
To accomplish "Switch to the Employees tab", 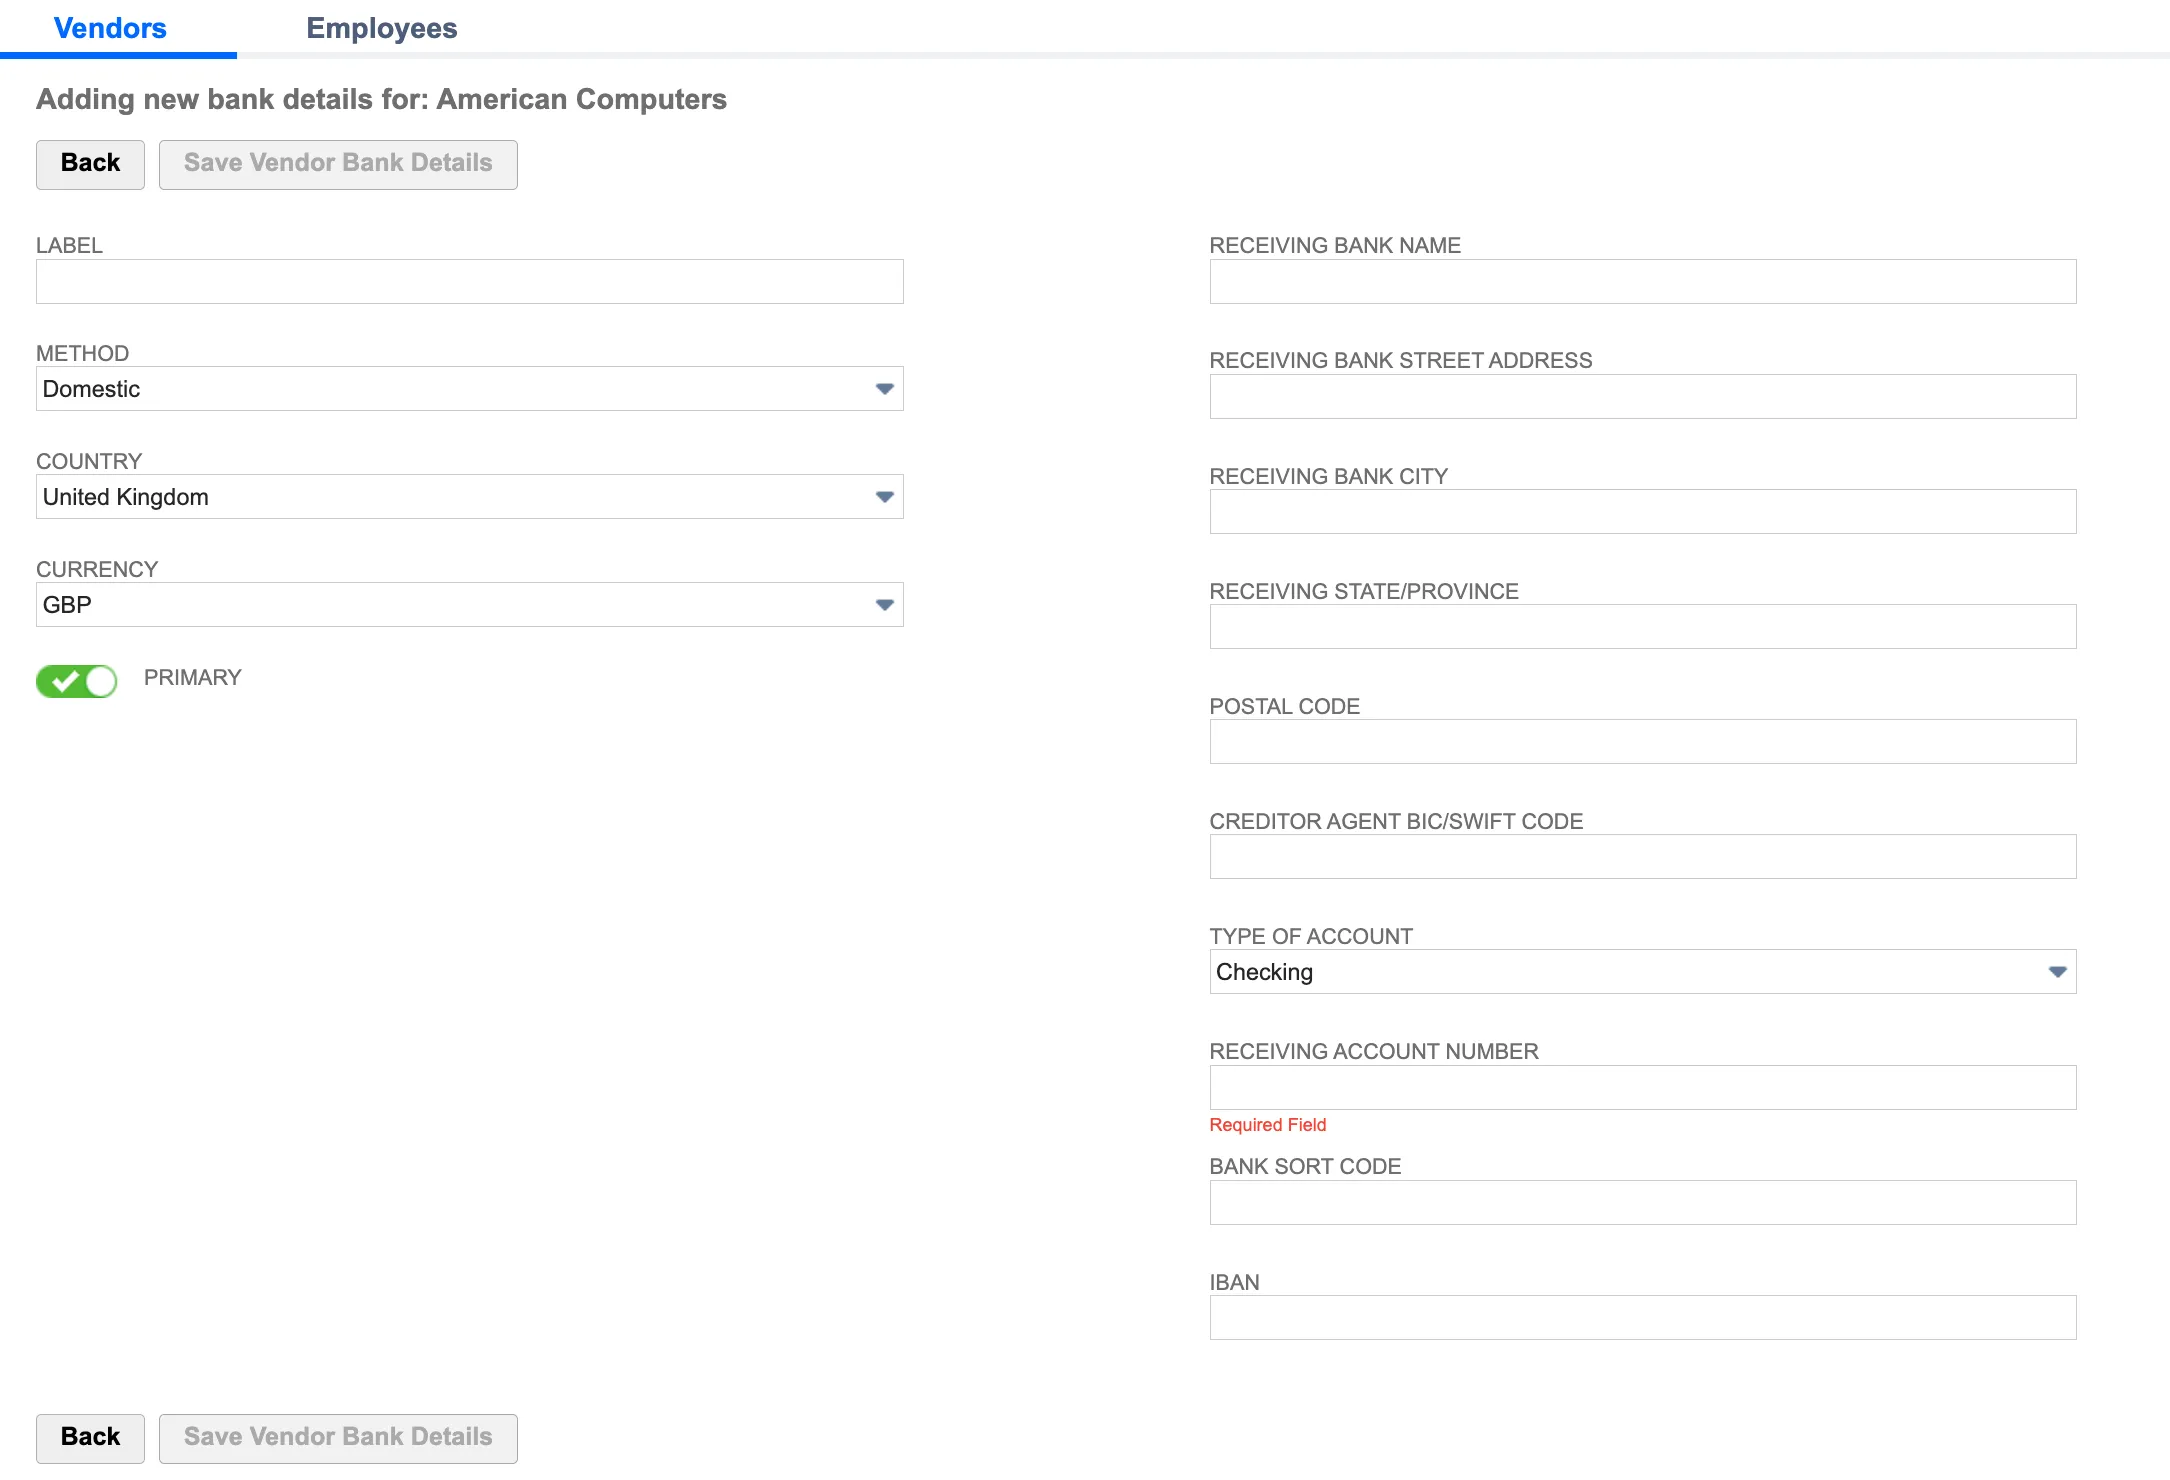I will click(381, 28).
